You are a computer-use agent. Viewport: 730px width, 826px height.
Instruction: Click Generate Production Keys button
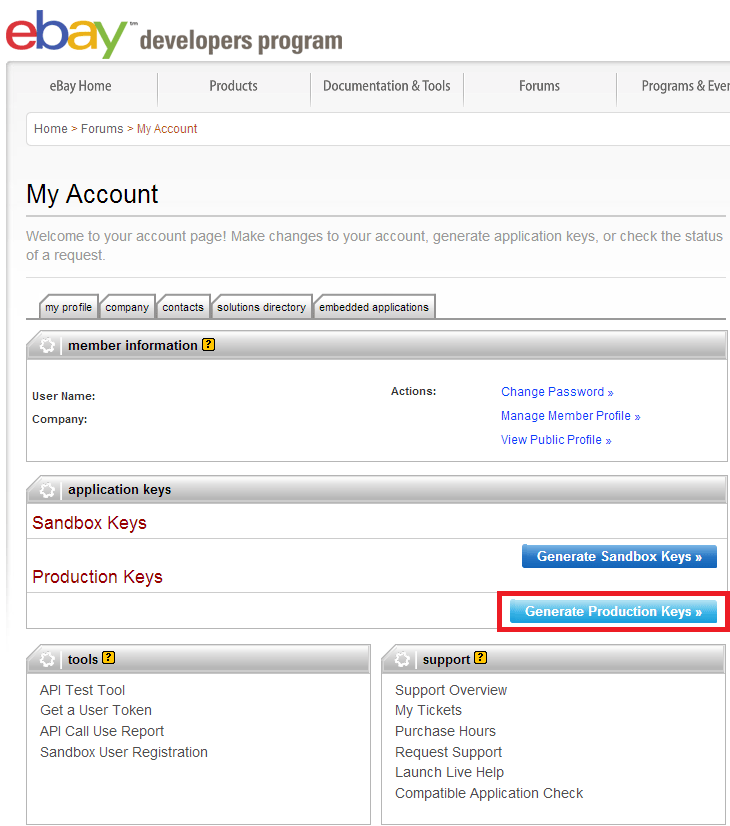[x=613, y=611]
